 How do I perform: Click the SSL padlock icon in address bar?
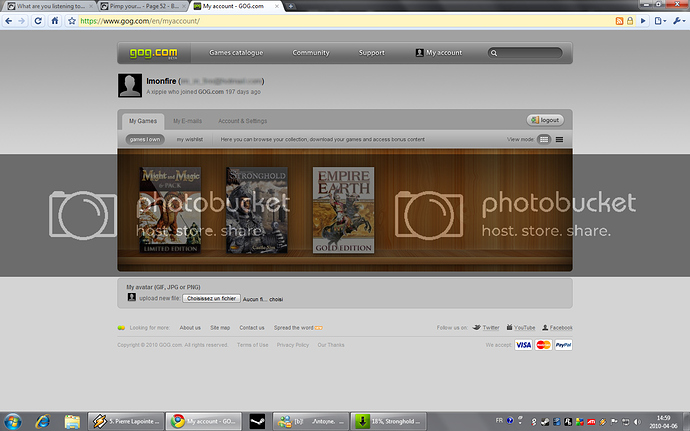(630, 21)
